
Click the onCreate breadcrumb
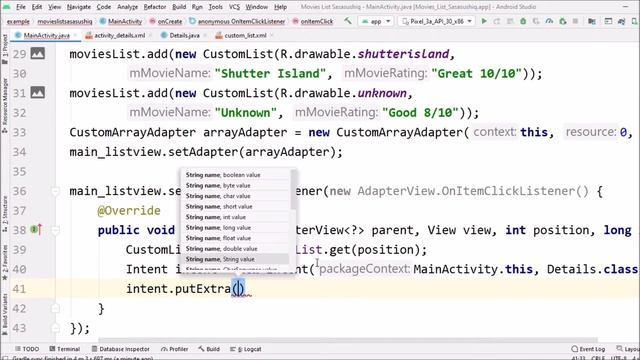(x=166, y=21)
